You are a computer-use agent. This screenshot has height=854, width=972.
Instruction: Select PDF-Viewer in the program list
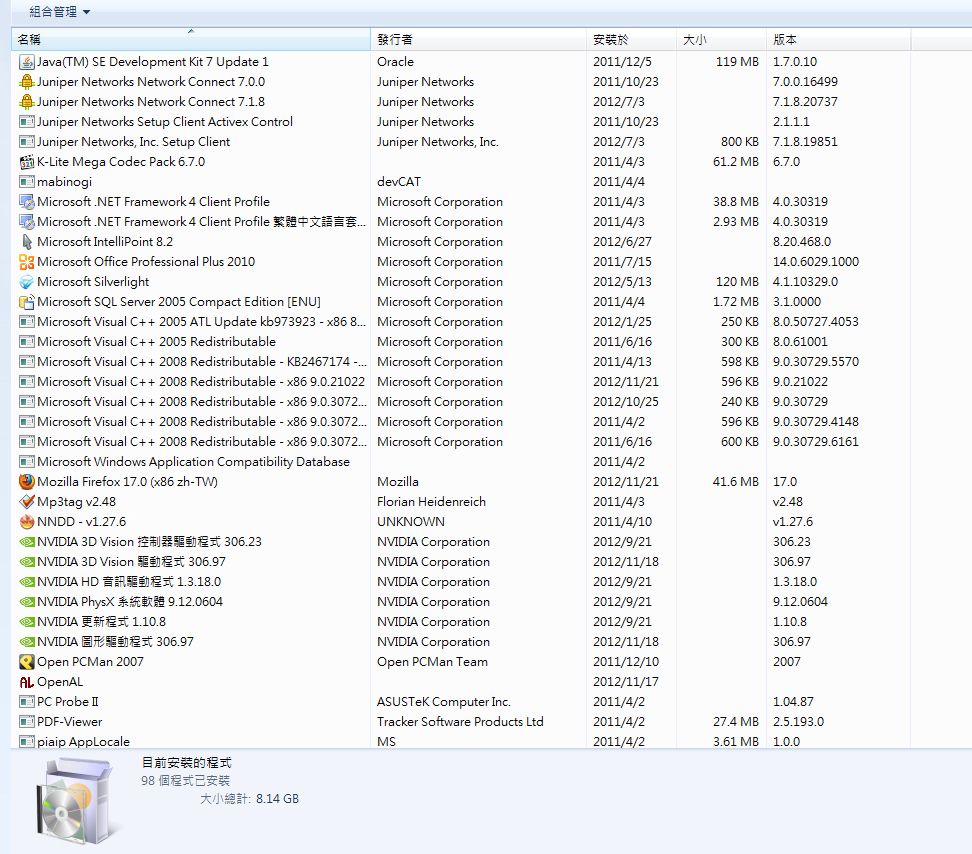tap(69, 722)
